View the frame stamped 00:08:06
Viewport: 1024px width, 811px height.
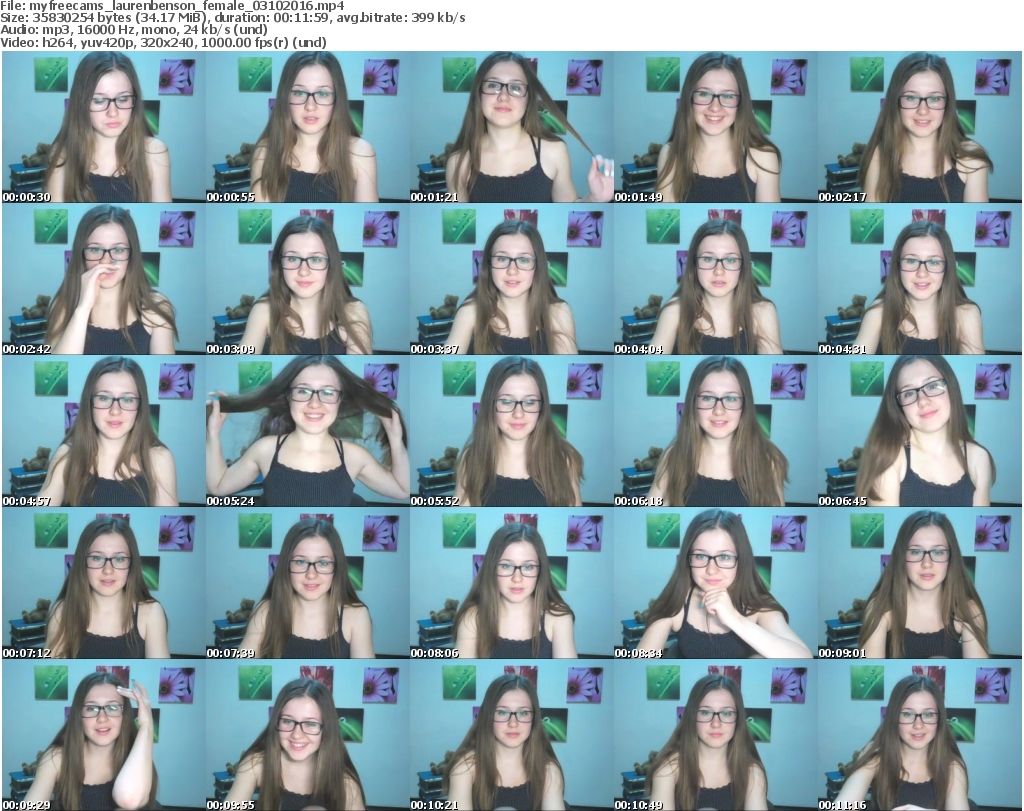click(511, 583)
